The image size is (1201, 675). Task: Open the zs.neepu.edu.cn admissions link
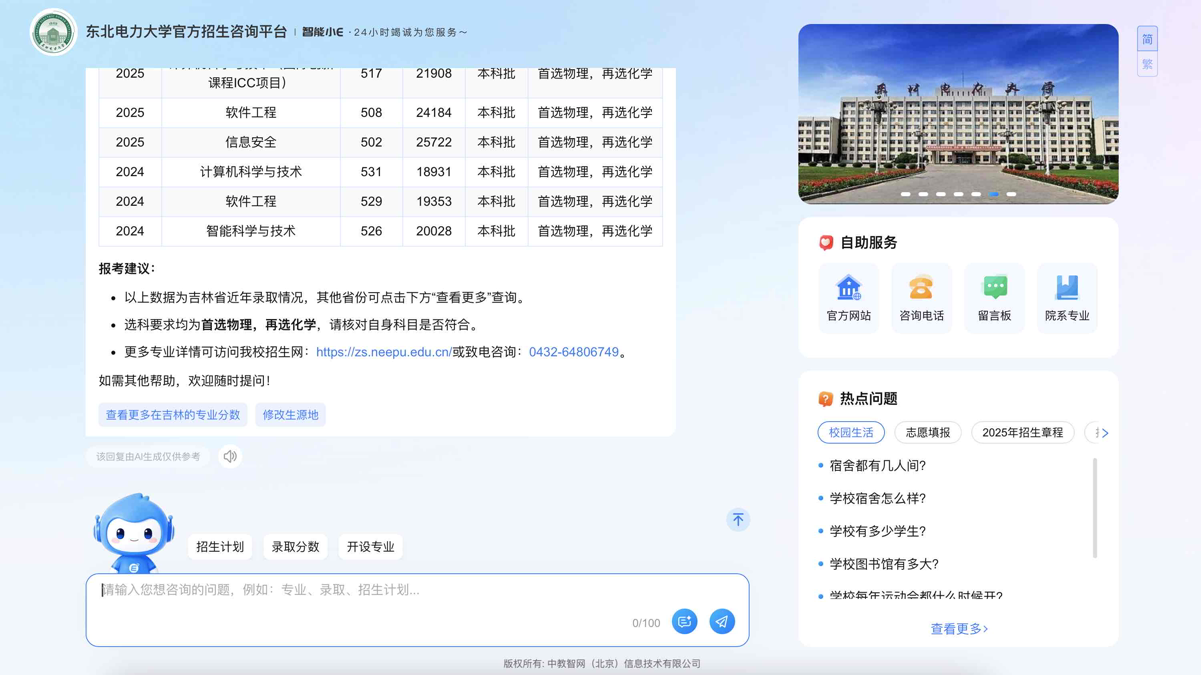(x=383, y=352)
